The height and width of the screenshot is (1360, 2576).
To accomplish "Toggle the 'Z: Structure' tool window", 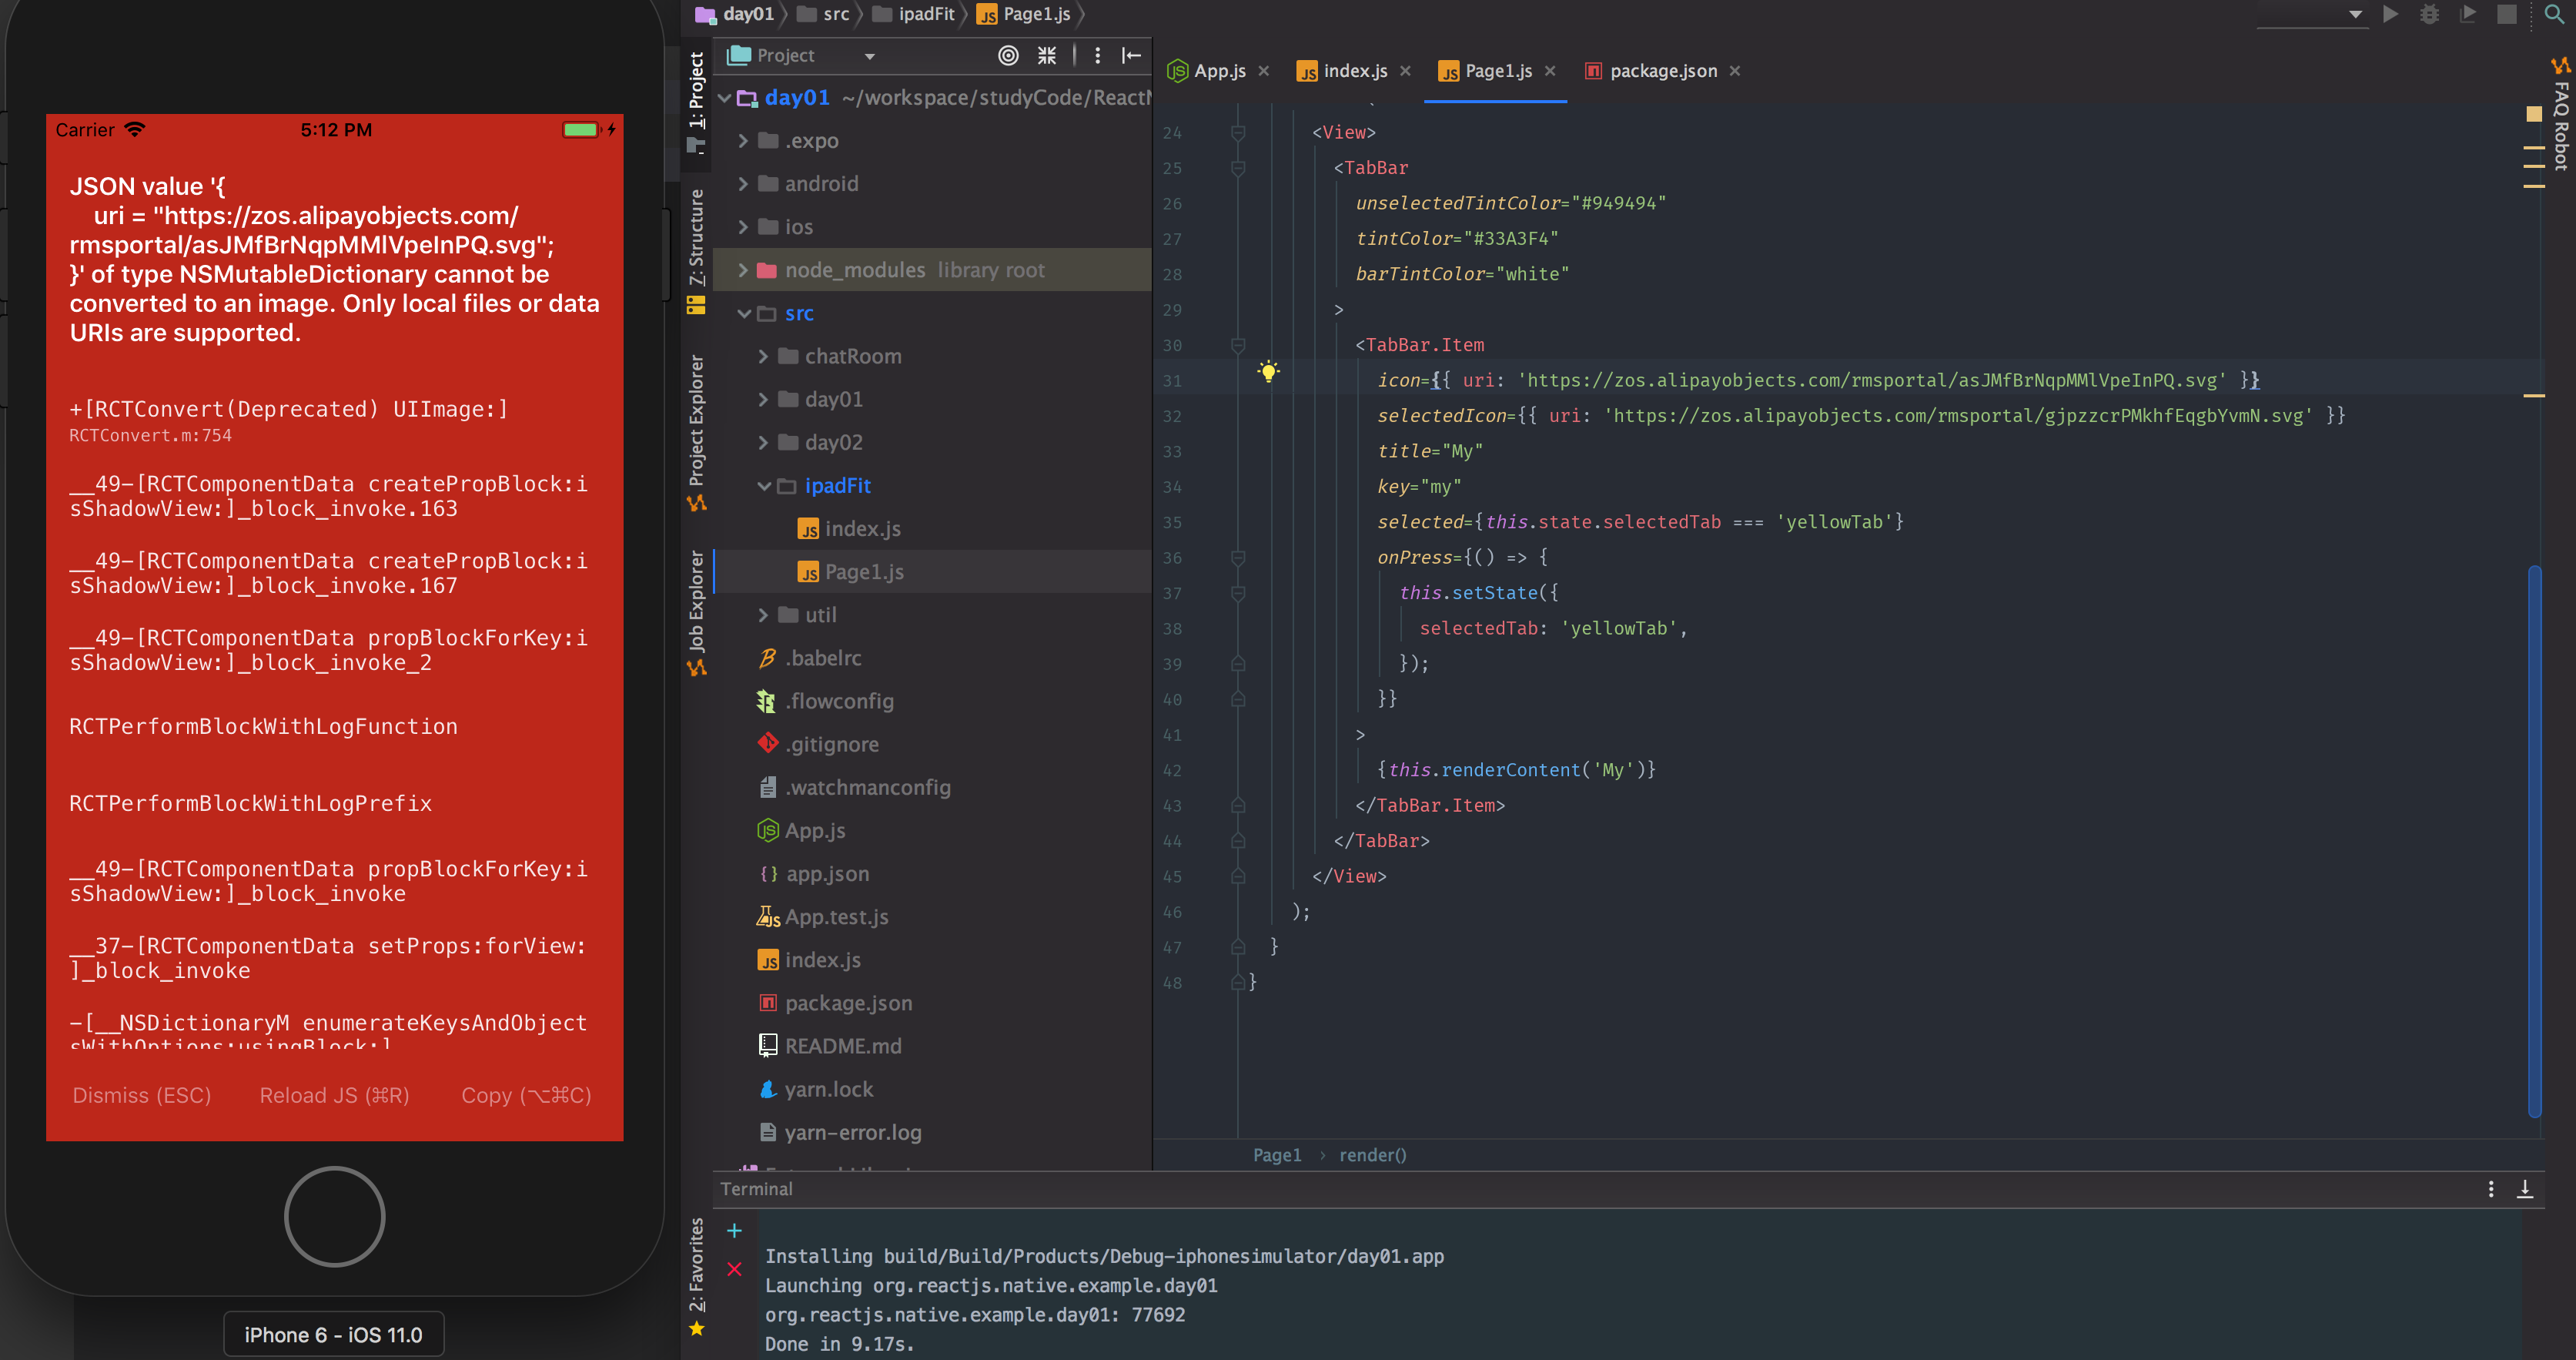I will coord(698,243).
